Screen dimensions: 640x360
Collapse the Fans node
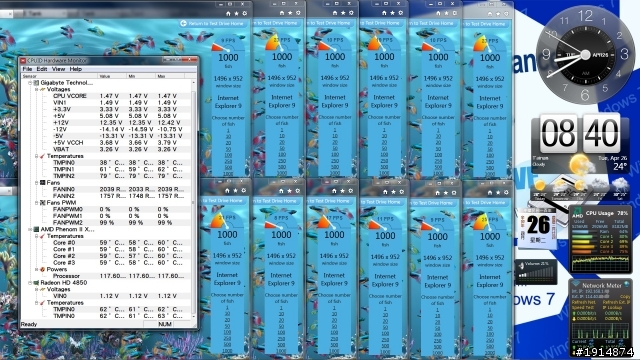coord(36,182)
